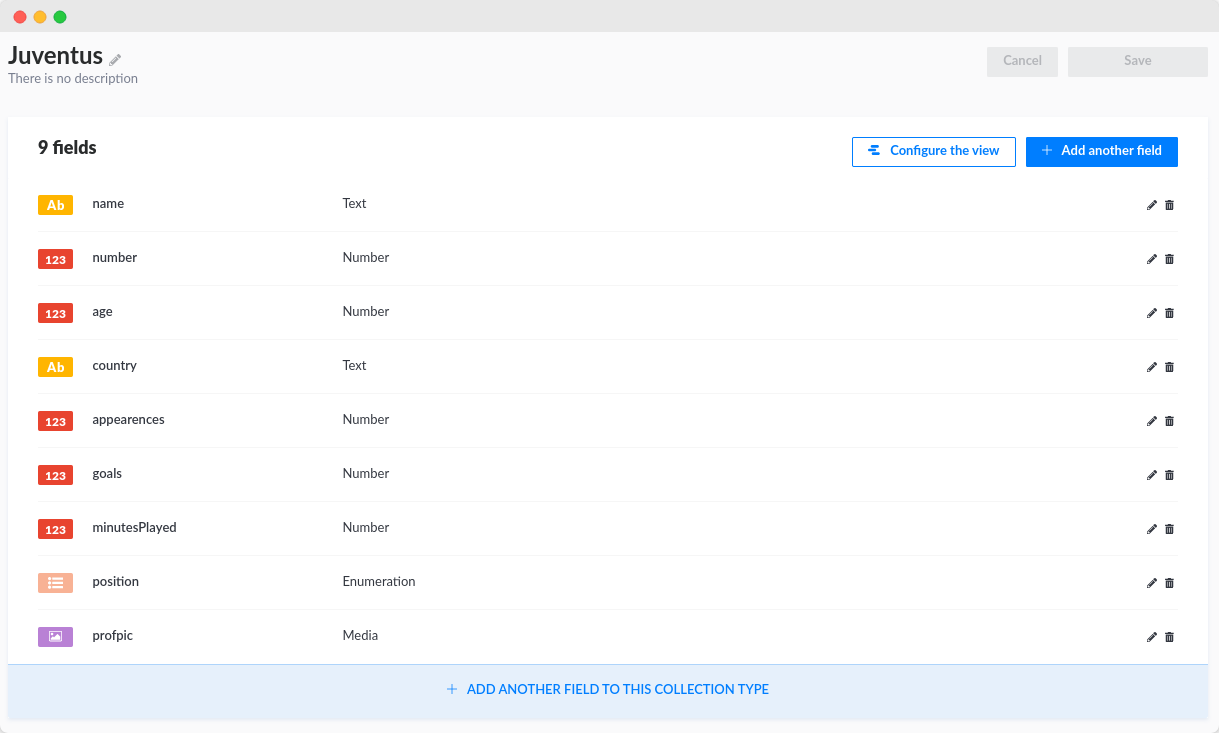Click the pencil icon for number field
This screenshot has height=733, width=1219.
click(x=1152, y=259)
